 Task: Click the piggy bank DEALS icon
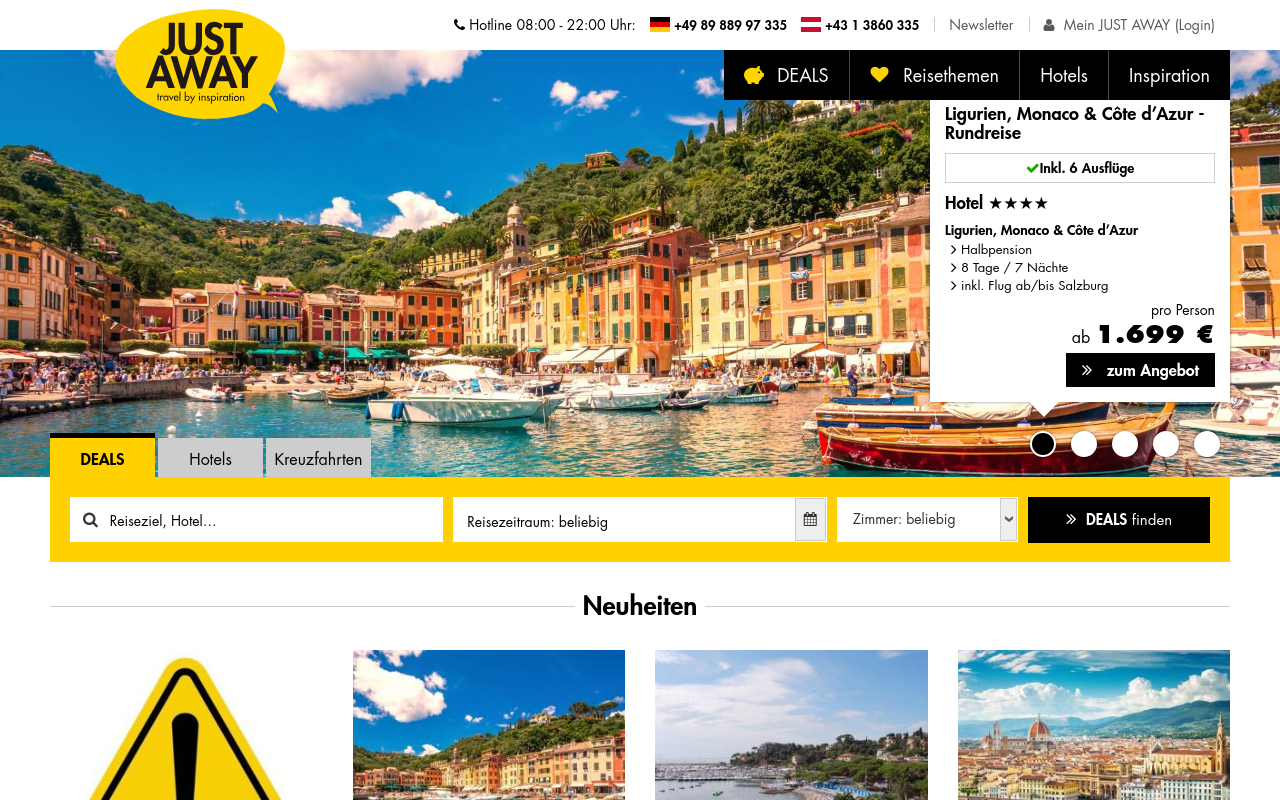click(x=754, y=75)
